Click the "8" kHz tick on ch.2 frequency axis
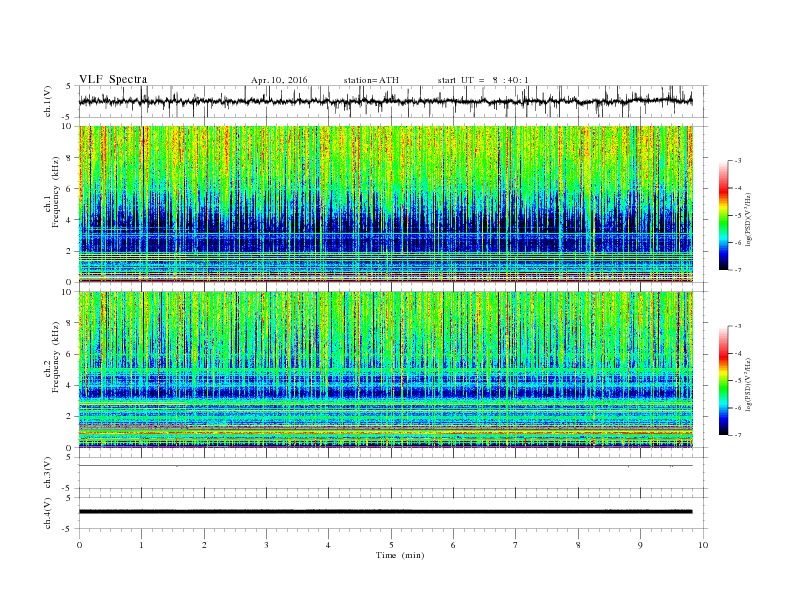Image resolution: width=792 pixels, height=612 pixels. (x=70, y=323)
